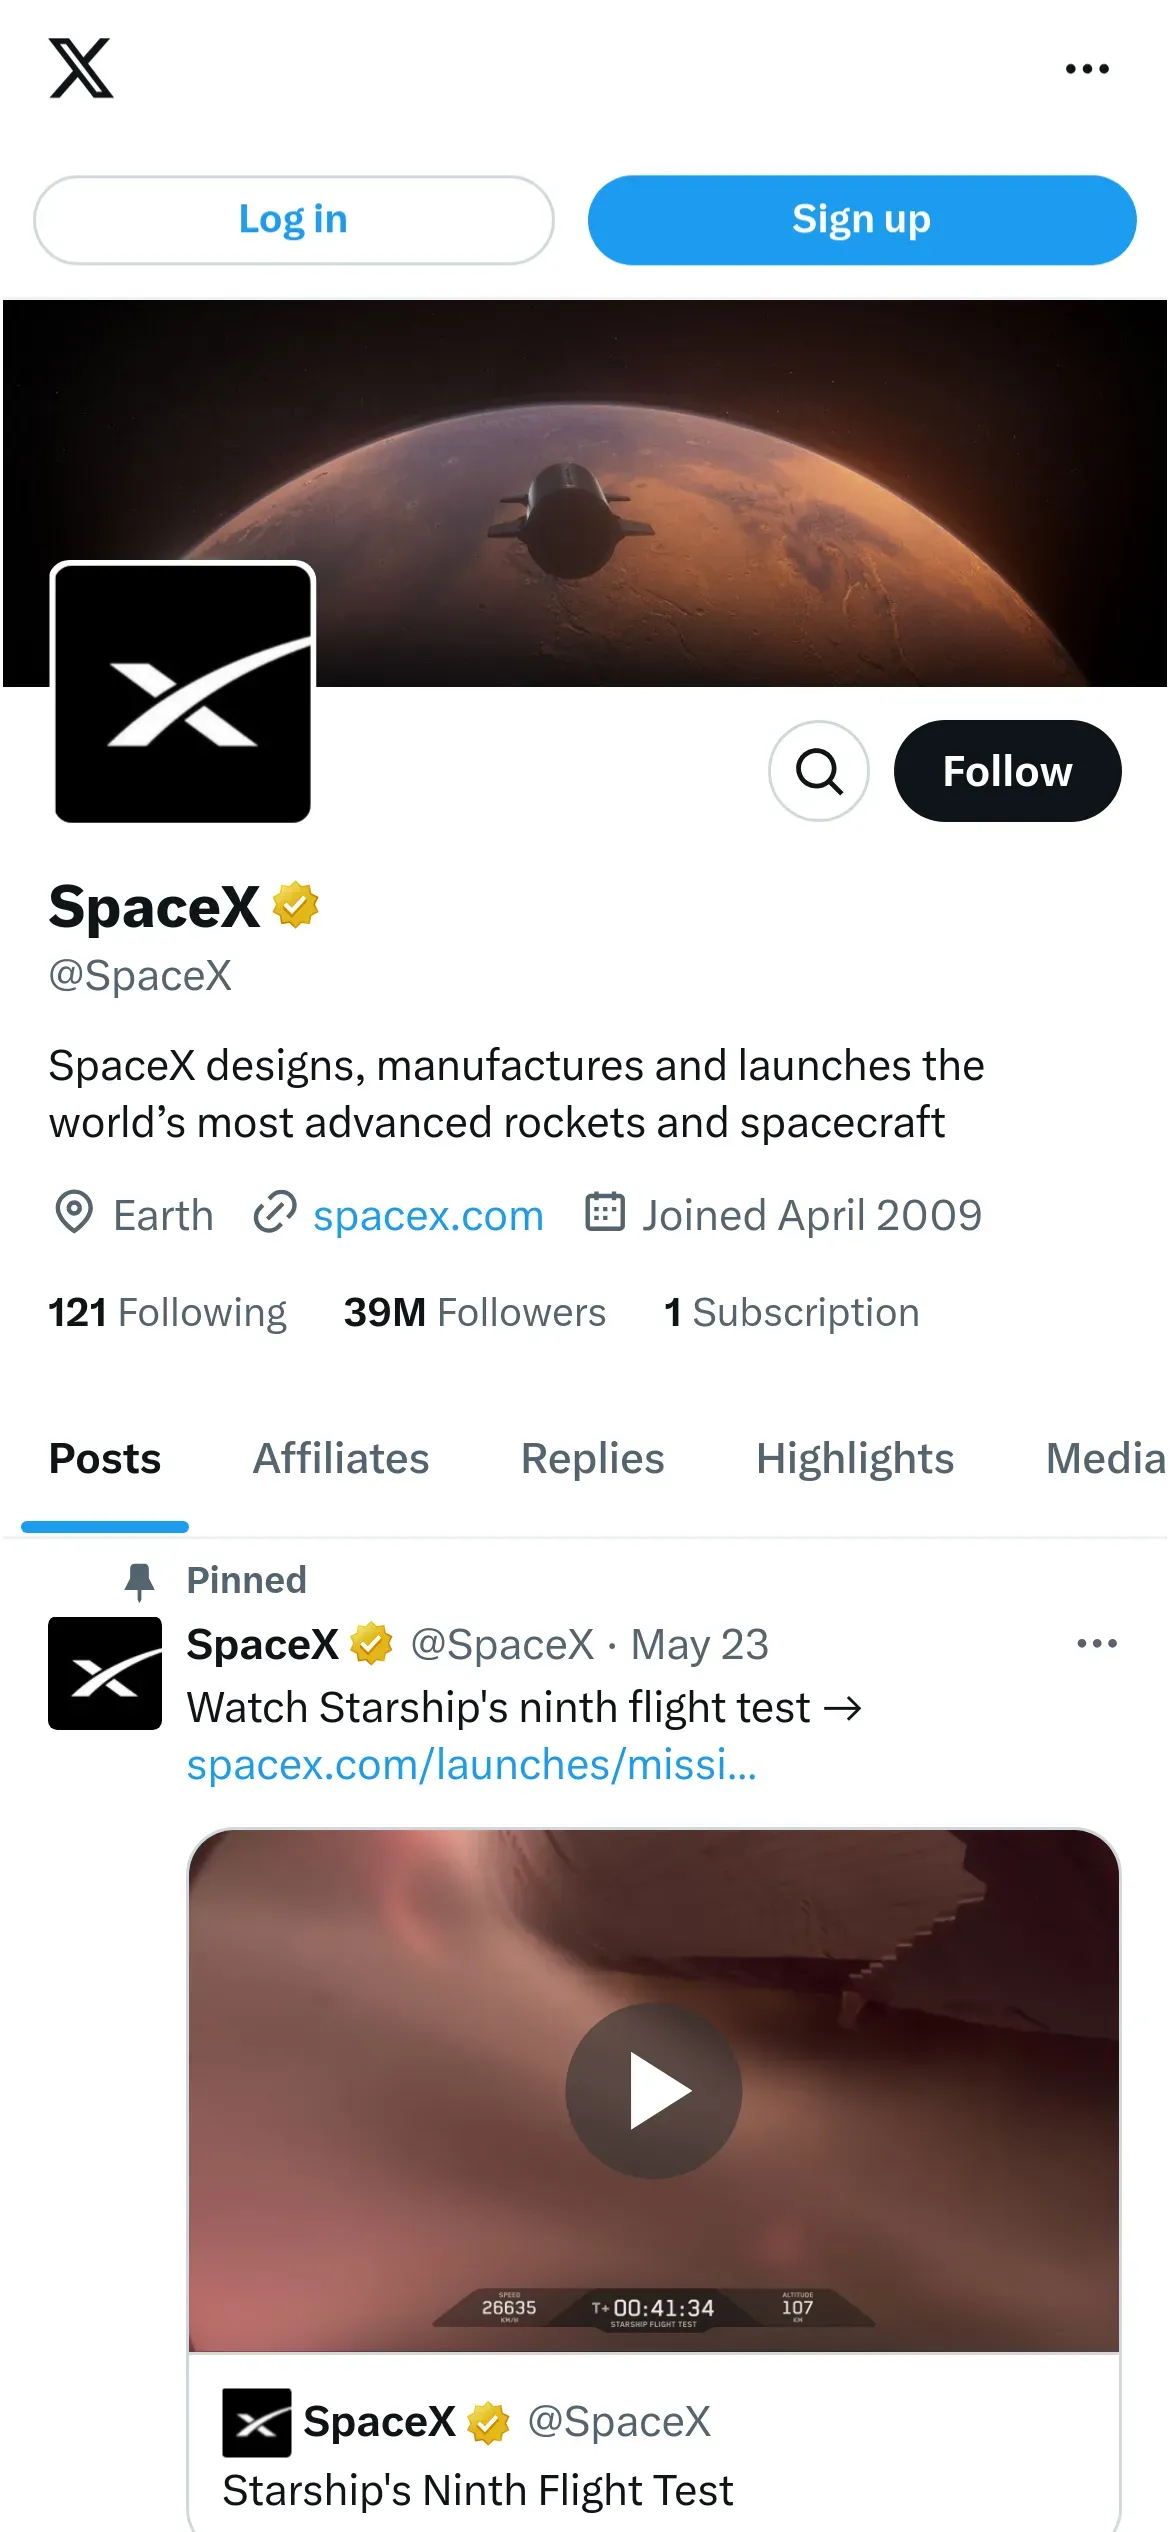Switch to the Affiliates tab
The image size is (1170, 2532).
point(341,1459)
